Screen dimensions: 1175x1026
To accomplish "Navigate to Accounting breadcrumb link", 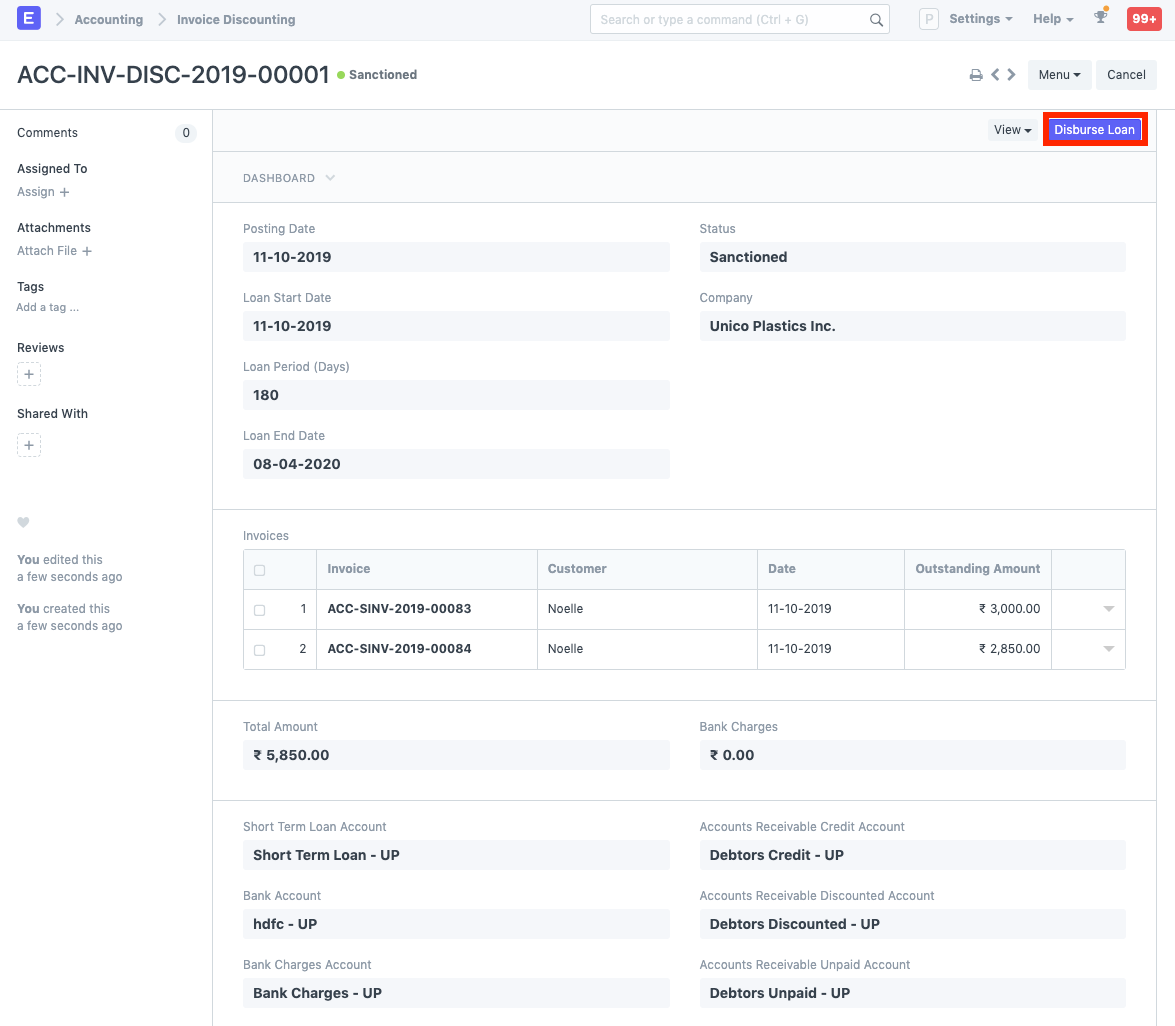I will [x=108, y=19].
